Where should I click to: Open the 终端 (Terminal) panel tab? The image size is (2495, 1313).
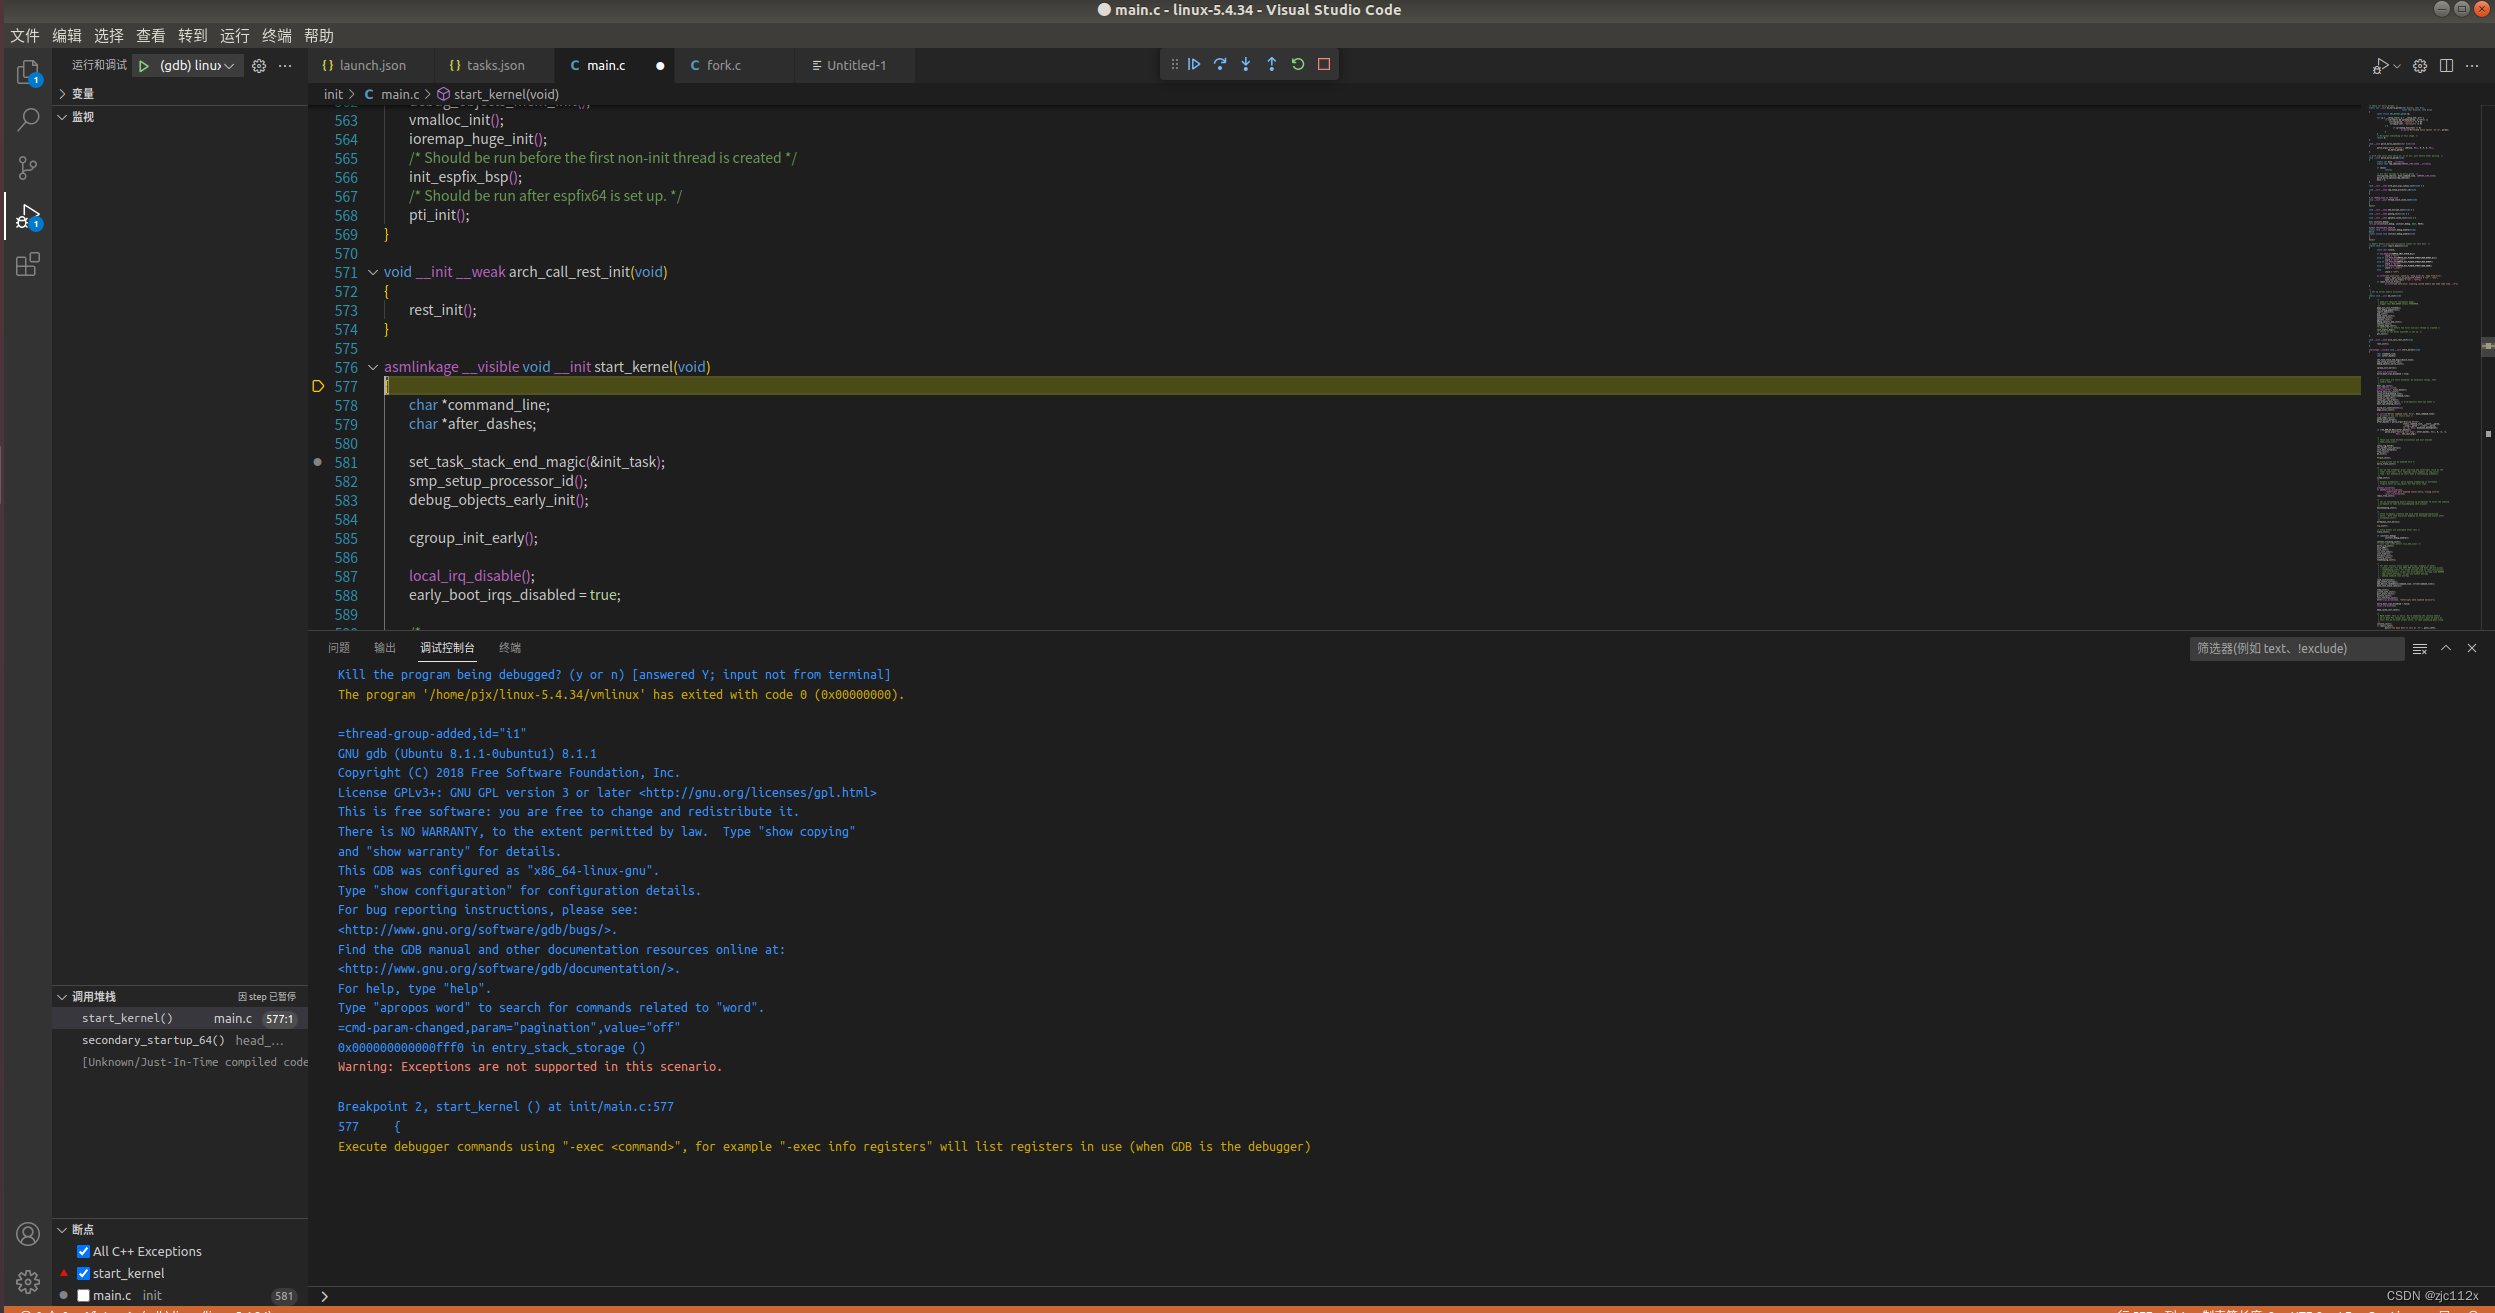(510, 648)
